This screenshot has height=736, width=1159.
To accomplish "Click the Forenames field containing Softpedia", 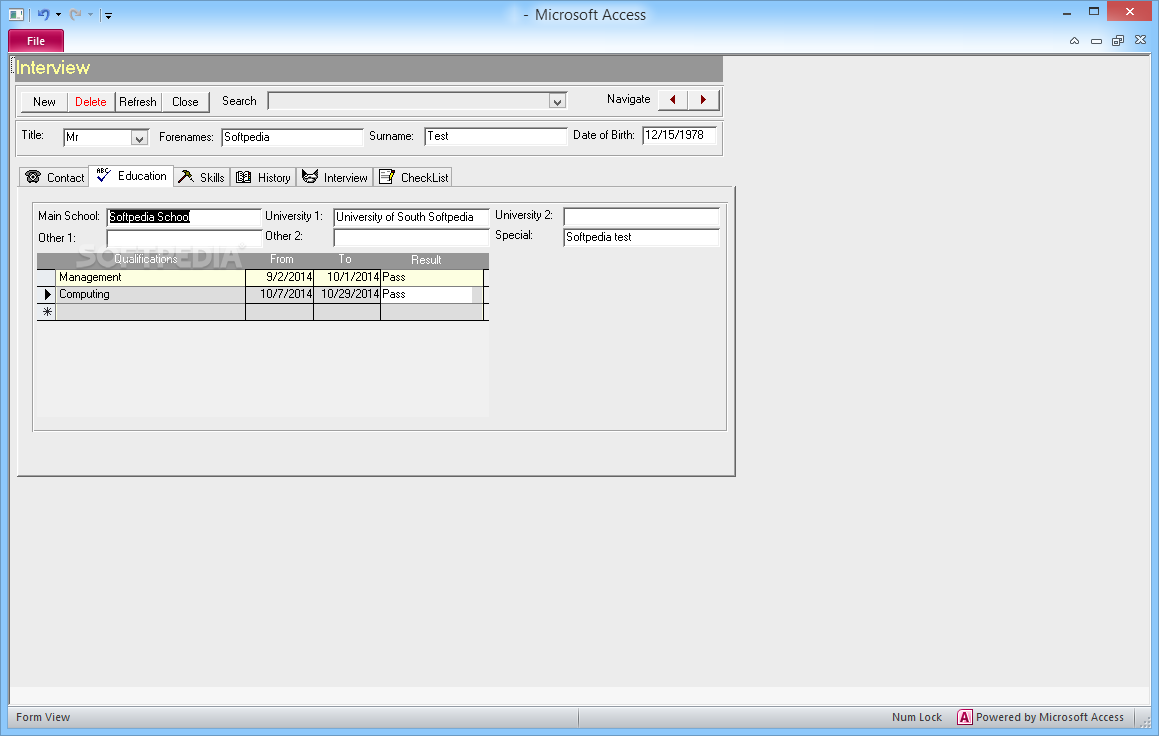I will pyautogui.click(x=292, y=137).
